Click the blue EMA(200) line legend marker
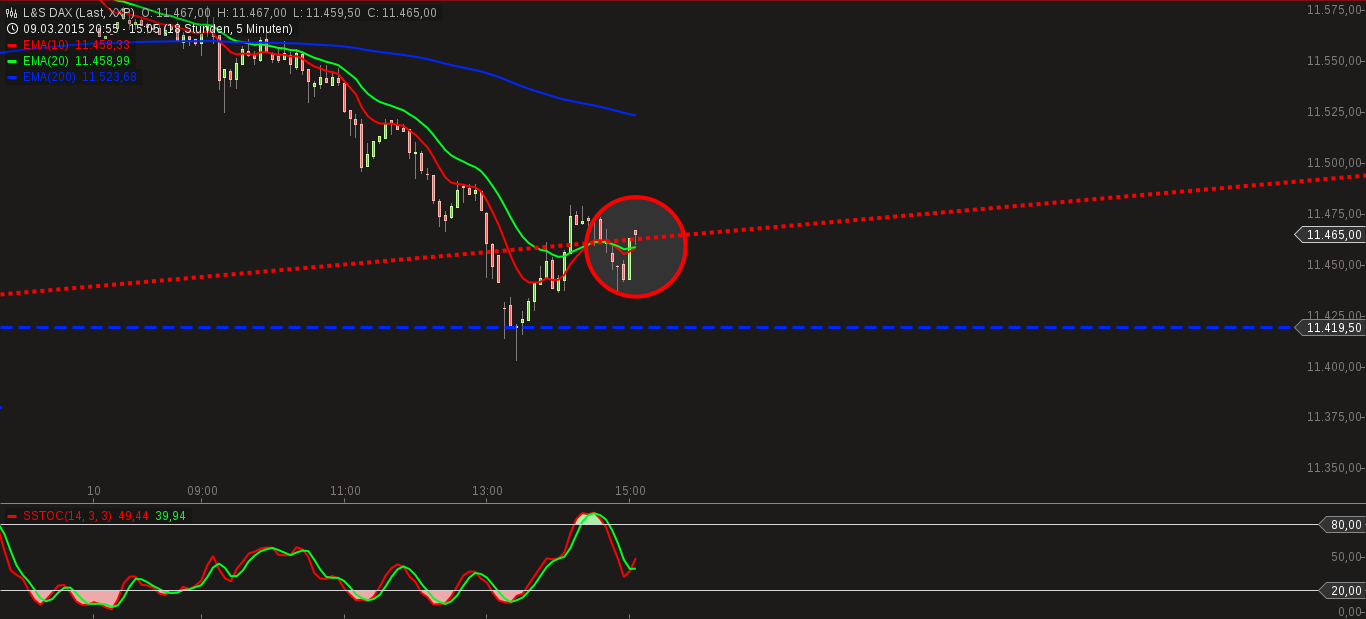 pos(11,76)
